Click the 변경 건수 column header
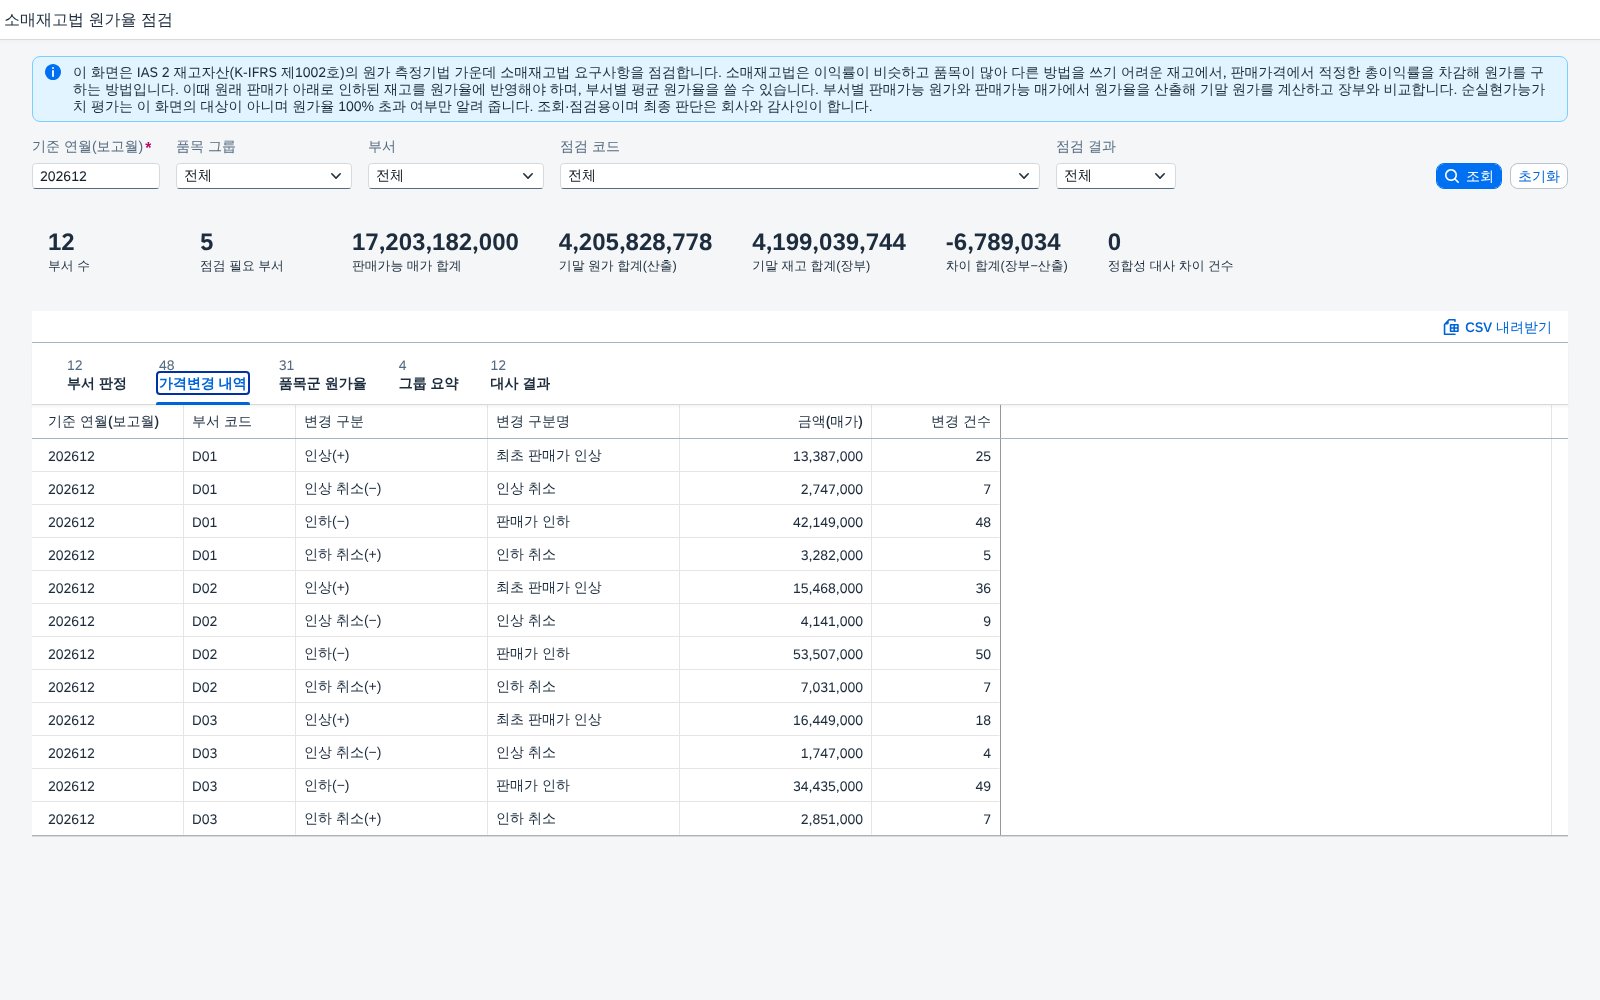Screen dimensions: 1600x1000 click(936, 422)
